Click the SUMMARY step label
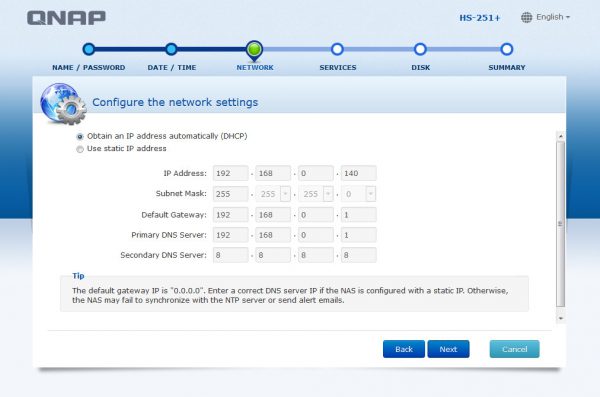The width and height of the screenshot is (600, 397). pos(507,67)
